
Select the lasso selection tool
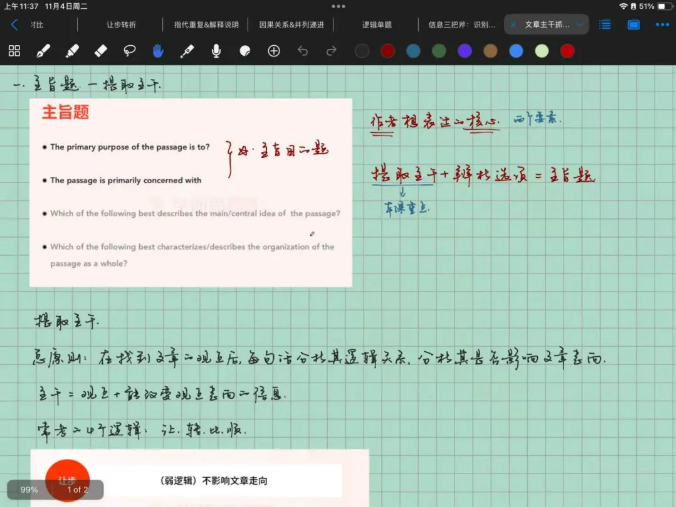tap(130, 50)
